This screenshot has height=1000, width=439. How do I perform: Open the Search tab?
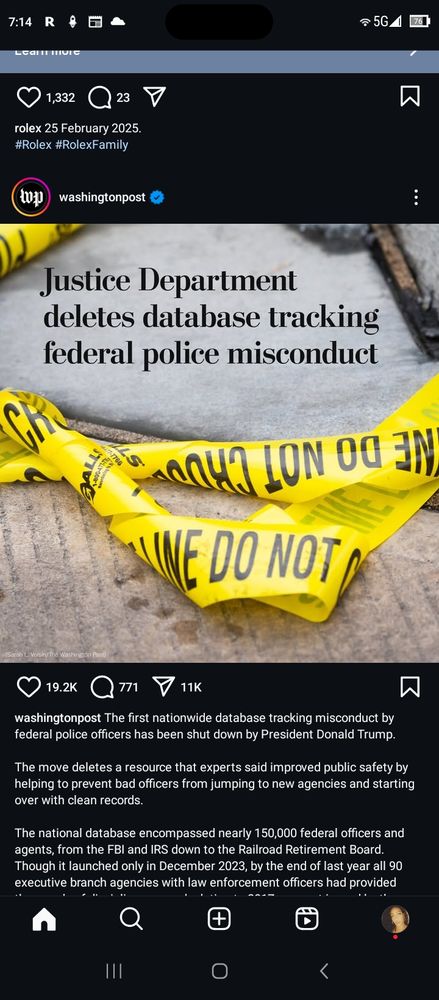click(131, 919)
